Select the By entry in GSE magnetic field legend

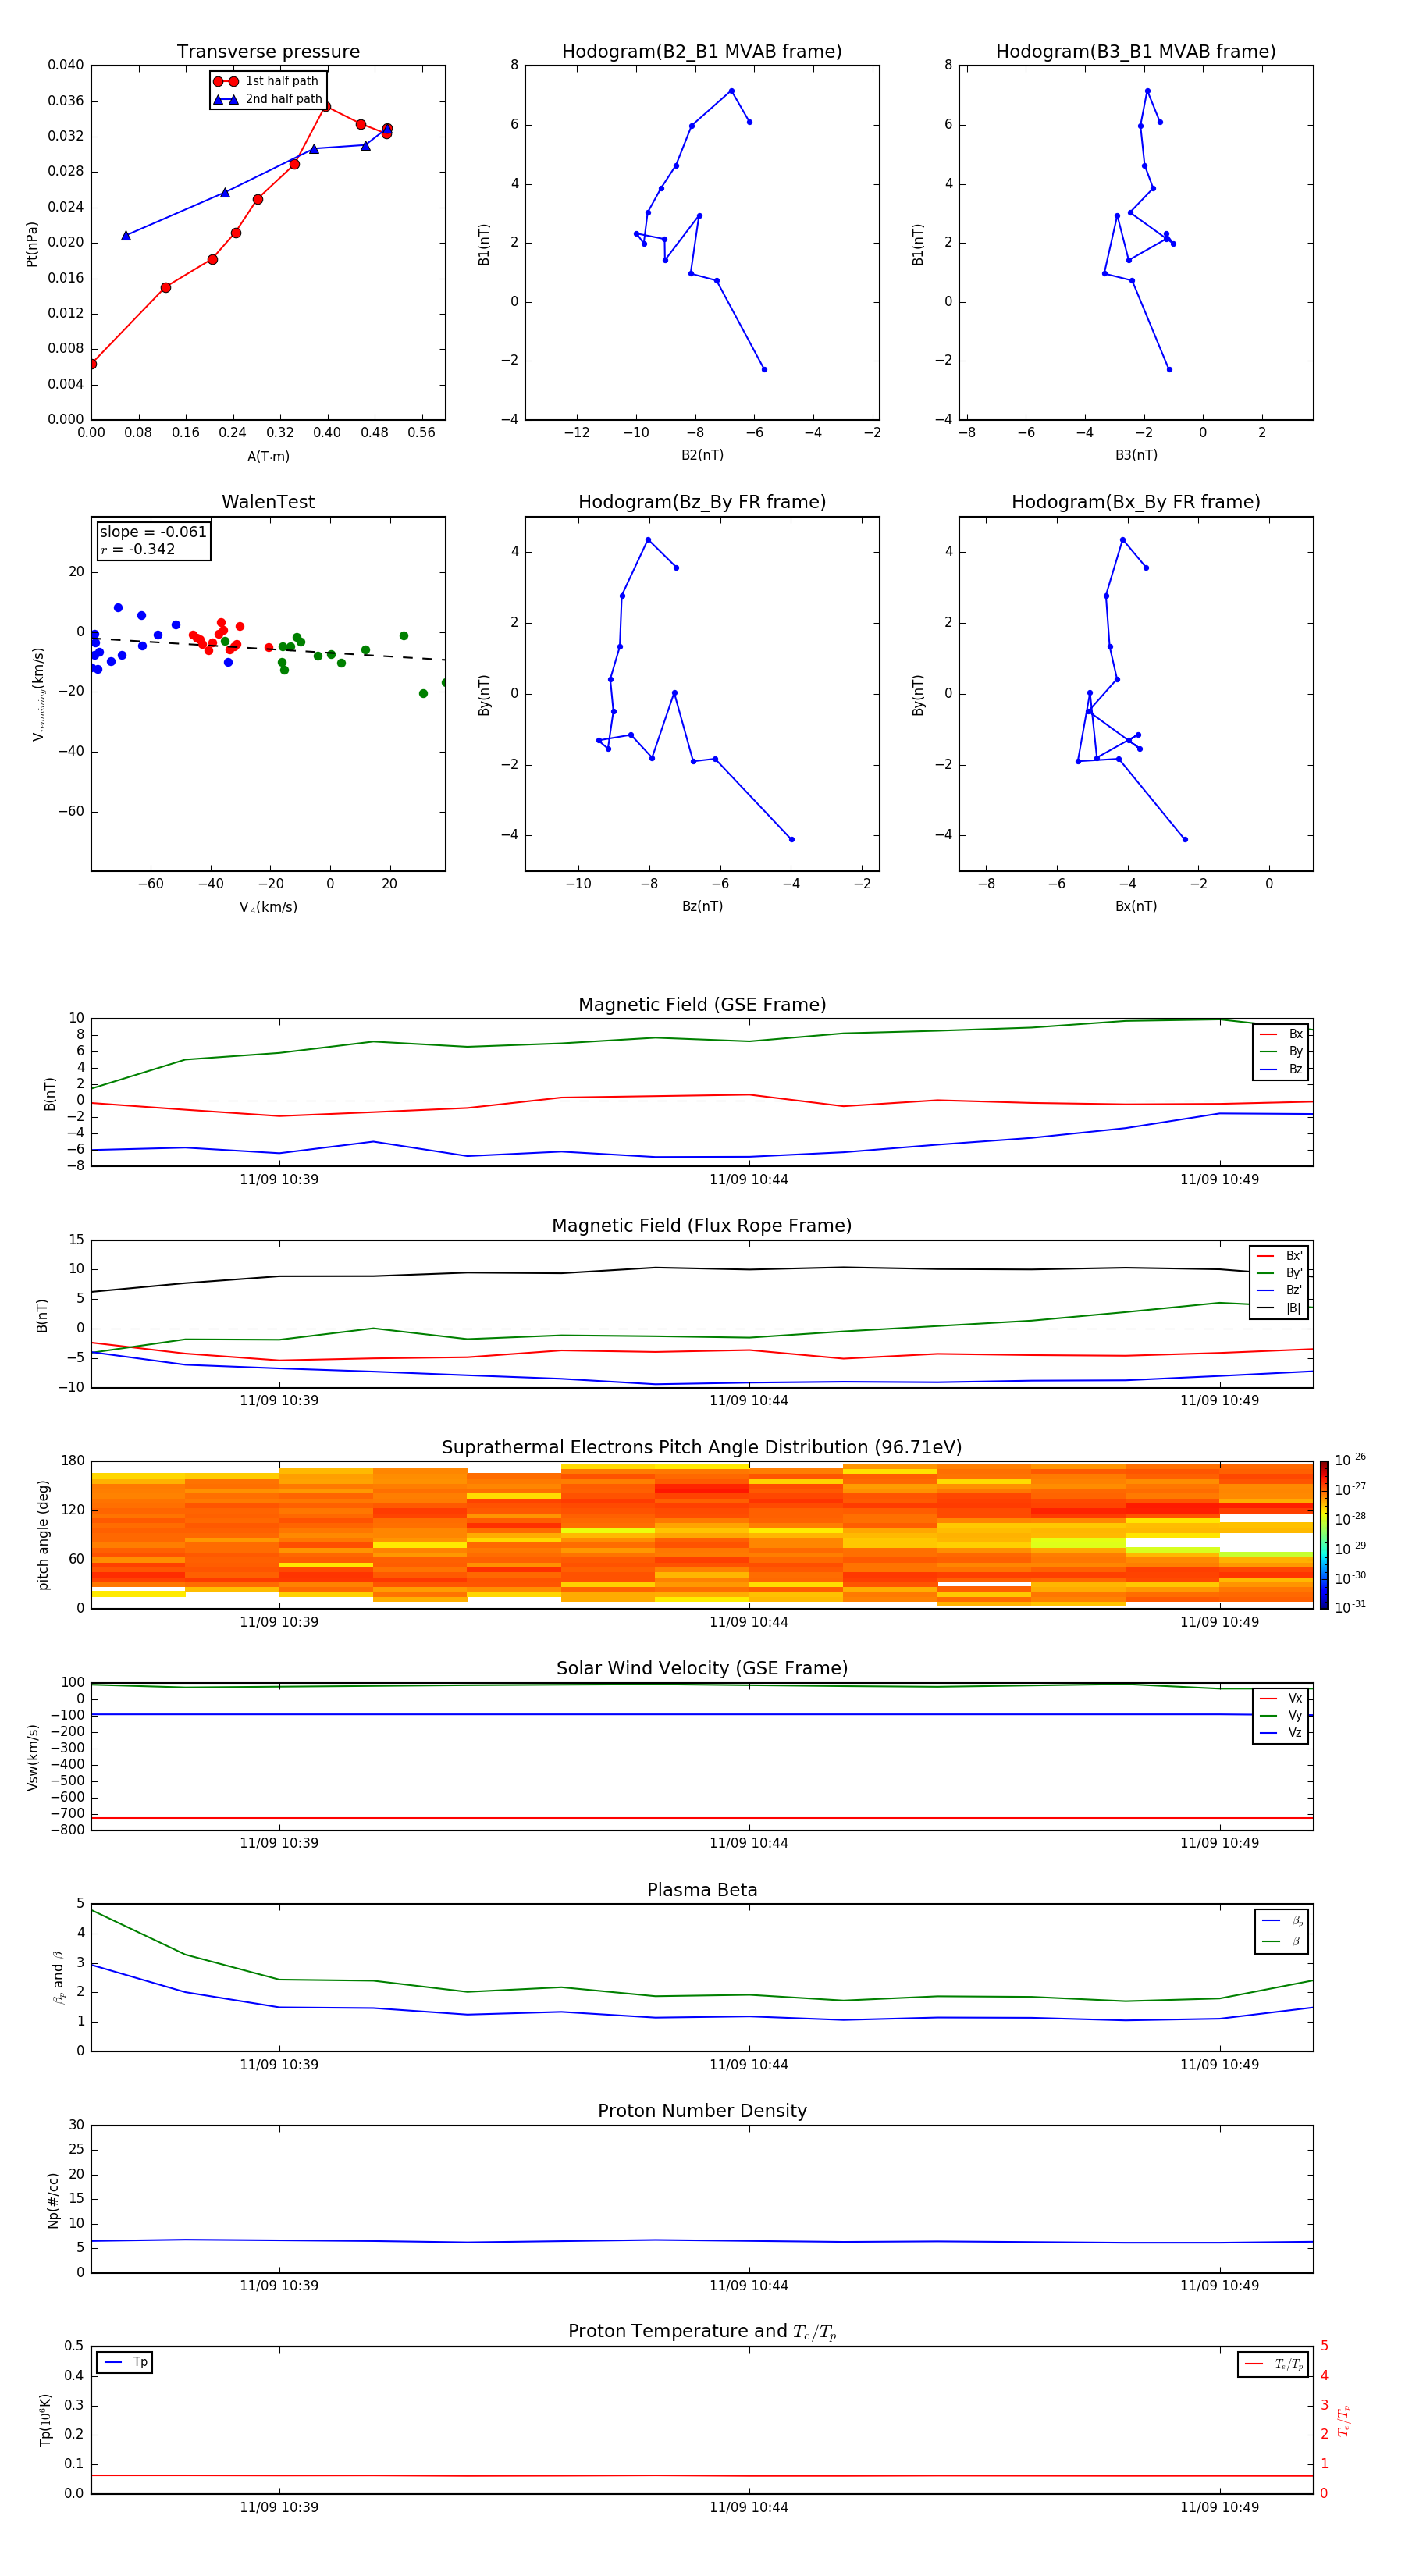tap(1281, 1051)
